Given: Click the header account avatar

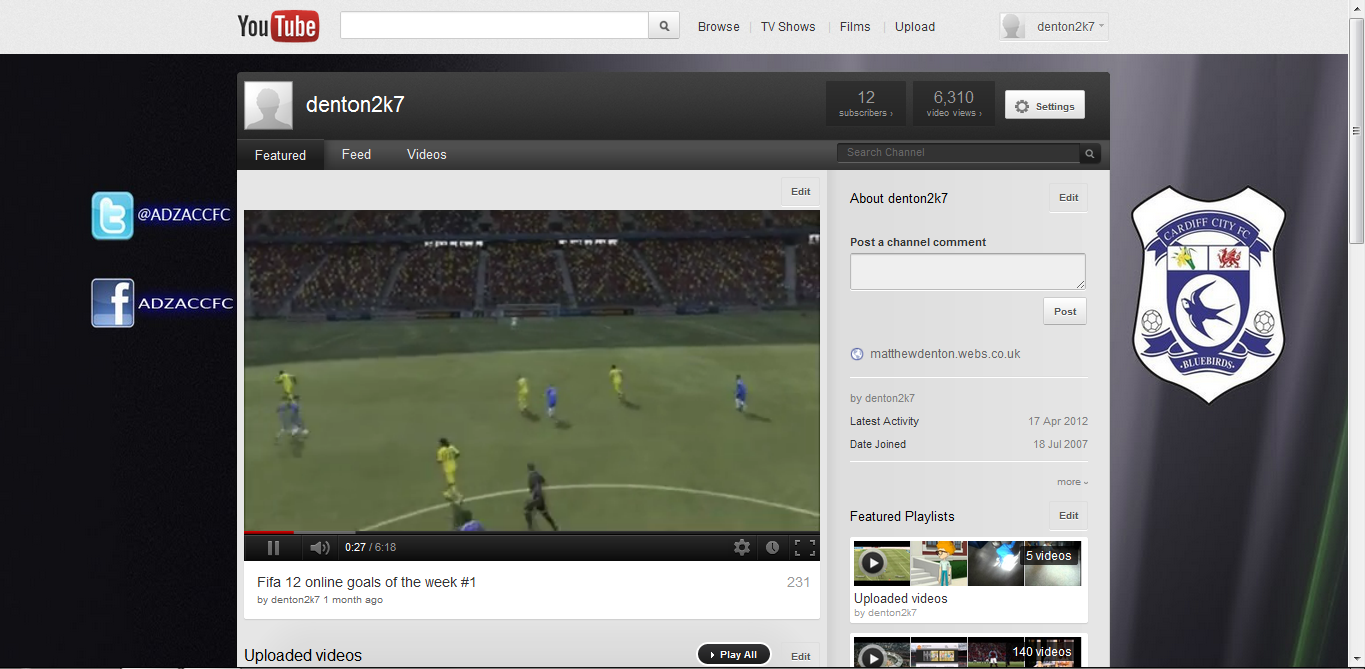Looking at the screenshot, I should (x=1013, y=27).
